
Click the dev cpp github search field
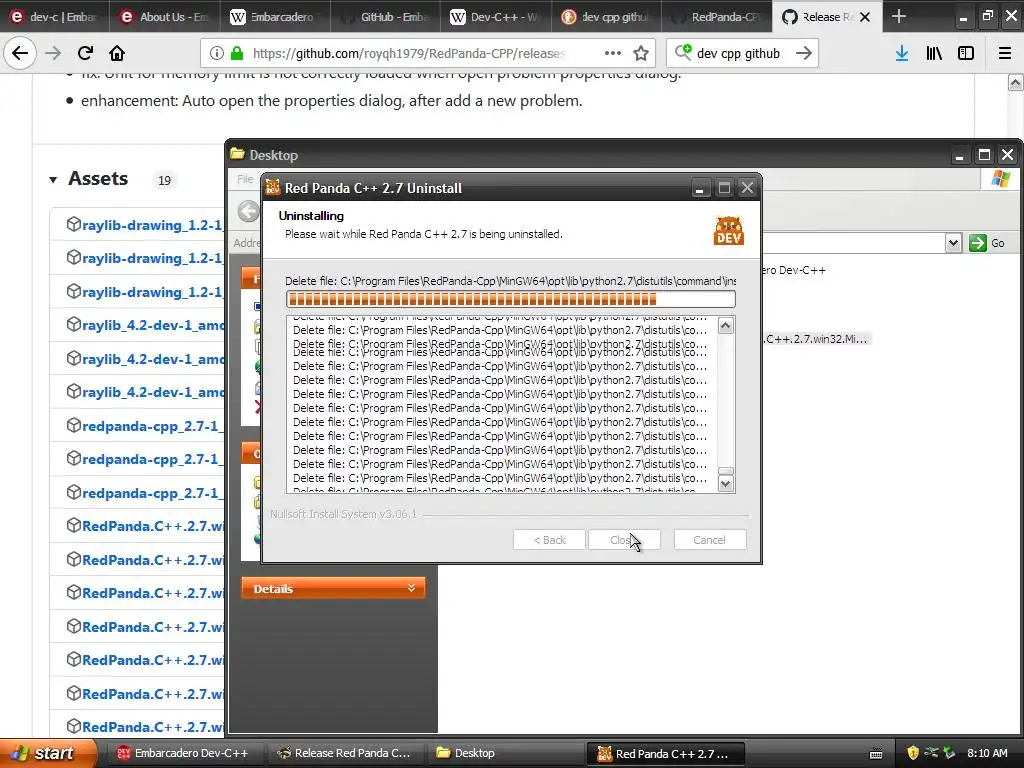738,54
